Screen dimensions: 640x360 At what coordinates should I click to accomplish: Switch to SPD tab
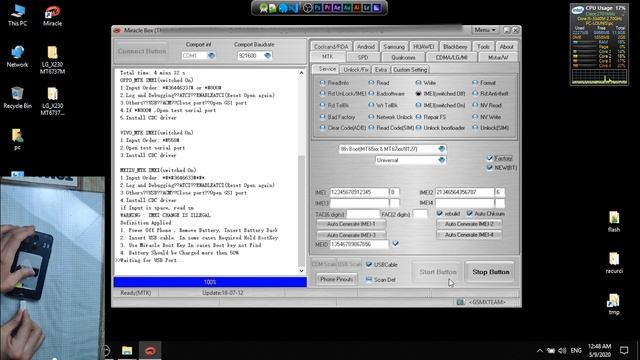pyautogui.click(x=363, y=58)
